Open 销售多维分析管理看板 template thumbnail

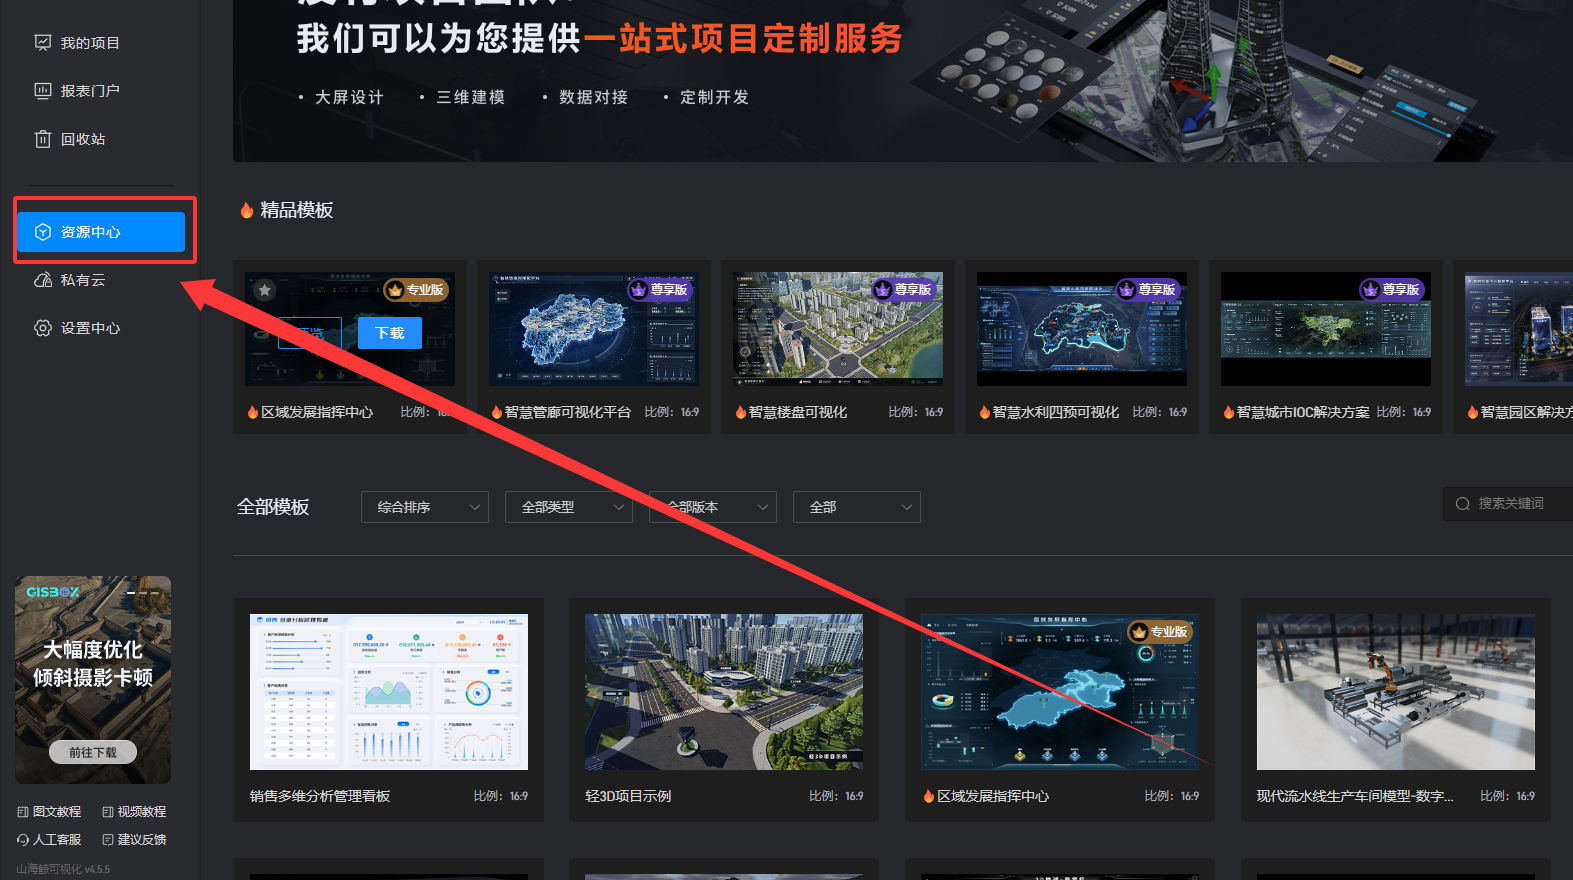coord(389,692)
